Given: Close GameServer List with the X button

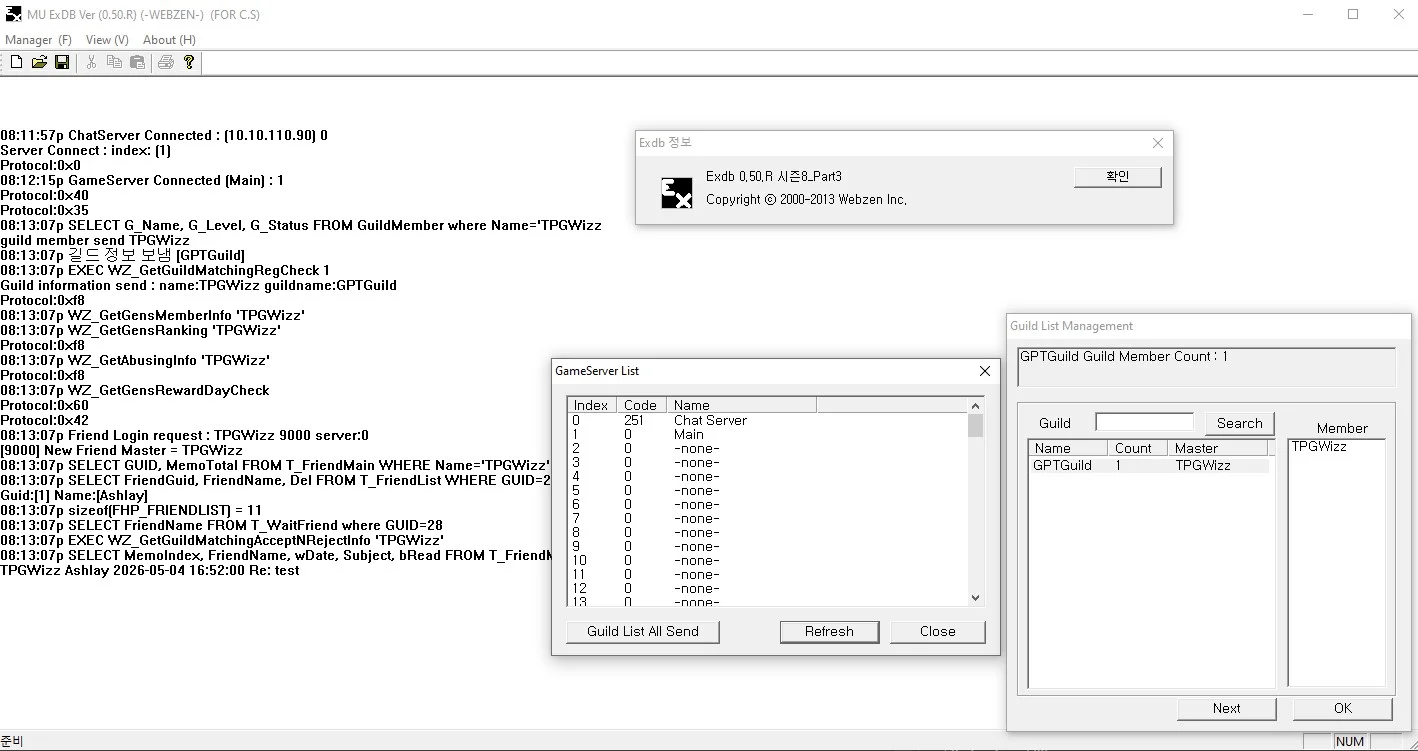Looking at the screenshot, I should (984, 371).
